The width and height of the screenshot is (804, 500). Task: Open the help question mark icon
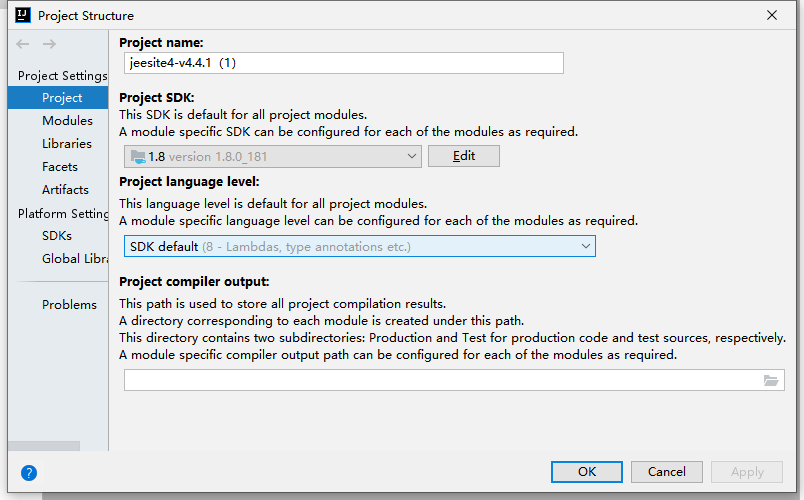pos(29,473)
